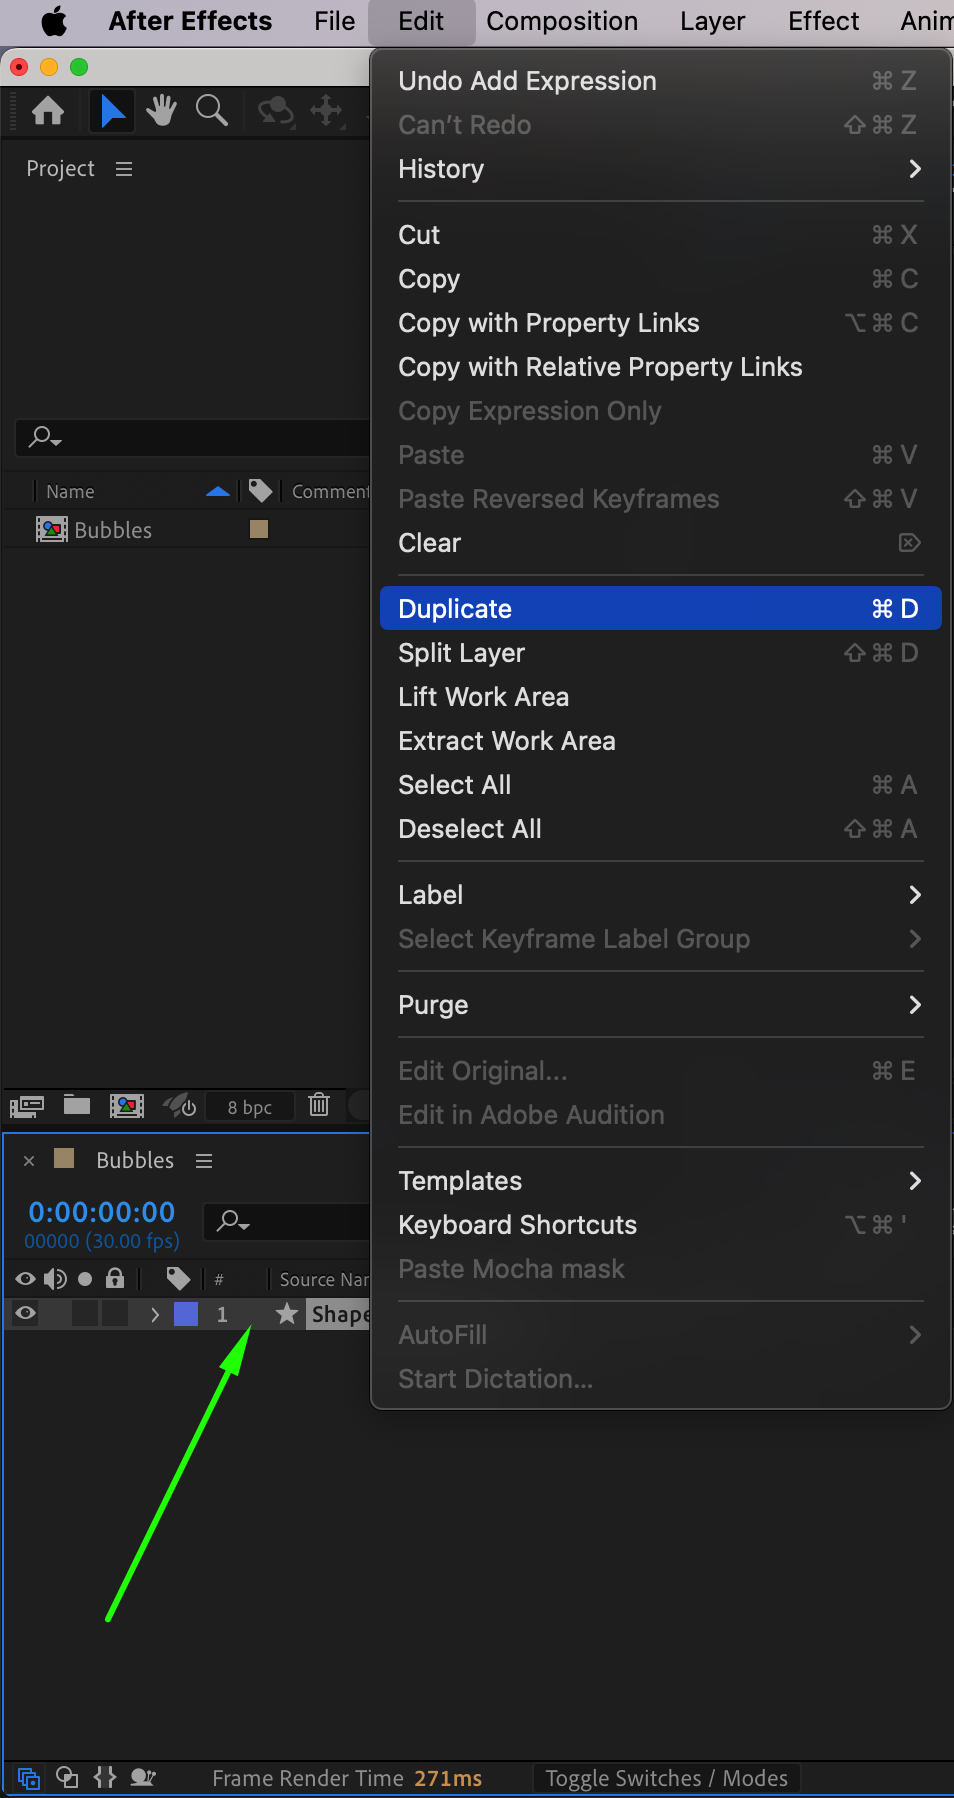Select the Selection arrow tool
Viewport: 954px width, 1798px height.
pyautogui.click(x=113, y=111)
